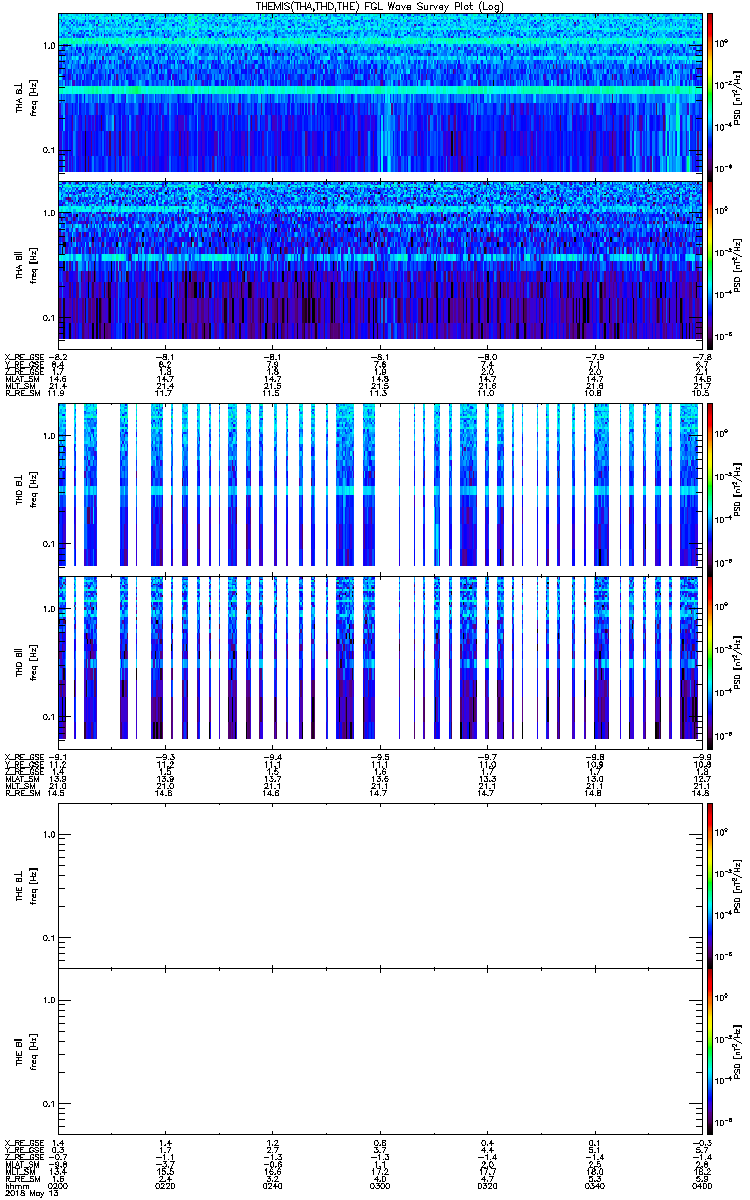The image size is (750, 1200).
Task: Click the '1.0' frequency tick of THA B⊥ panel
Action: 48,46
